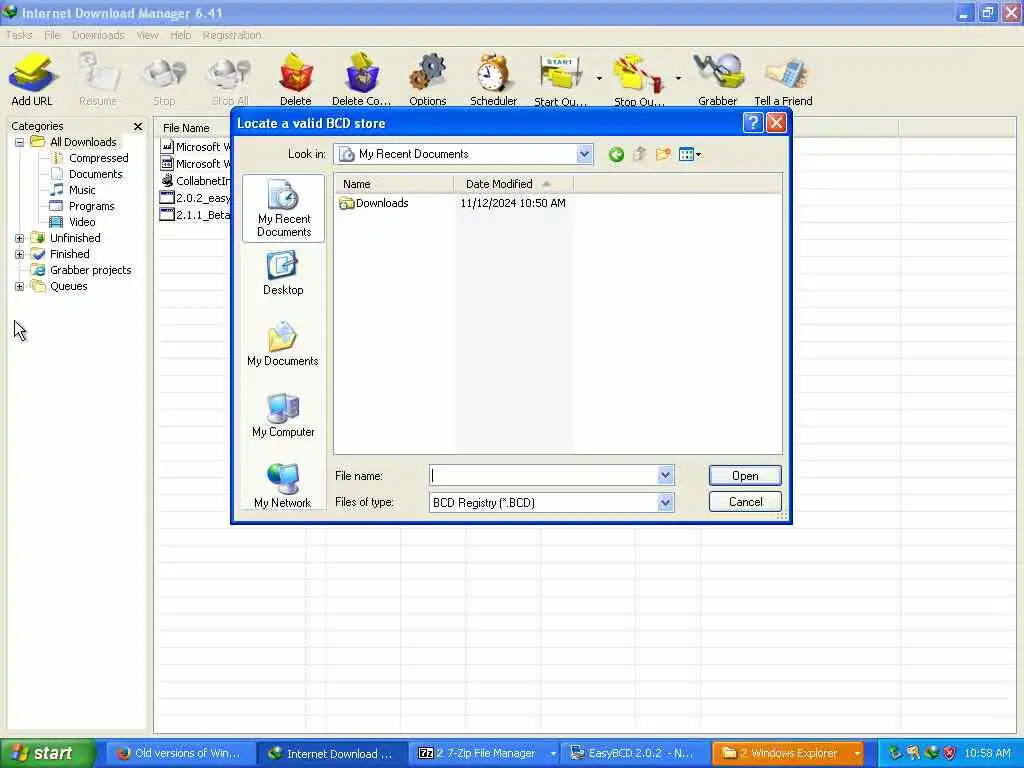Screen dimensions: 1024x768
Task: Collapse the All Downloads tree node
Action: point(20,142)
